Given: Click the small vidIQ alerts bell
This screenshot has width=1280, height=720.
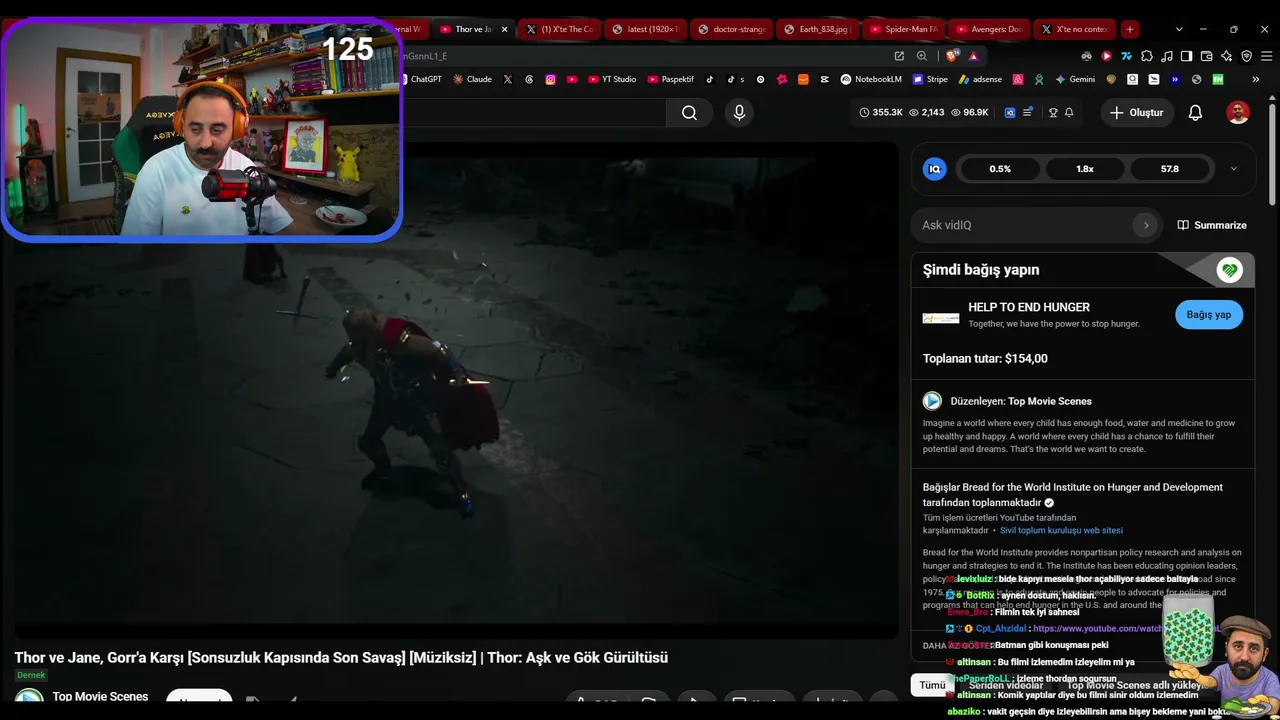Looking at the screenshot, I should pos(1069,113).
